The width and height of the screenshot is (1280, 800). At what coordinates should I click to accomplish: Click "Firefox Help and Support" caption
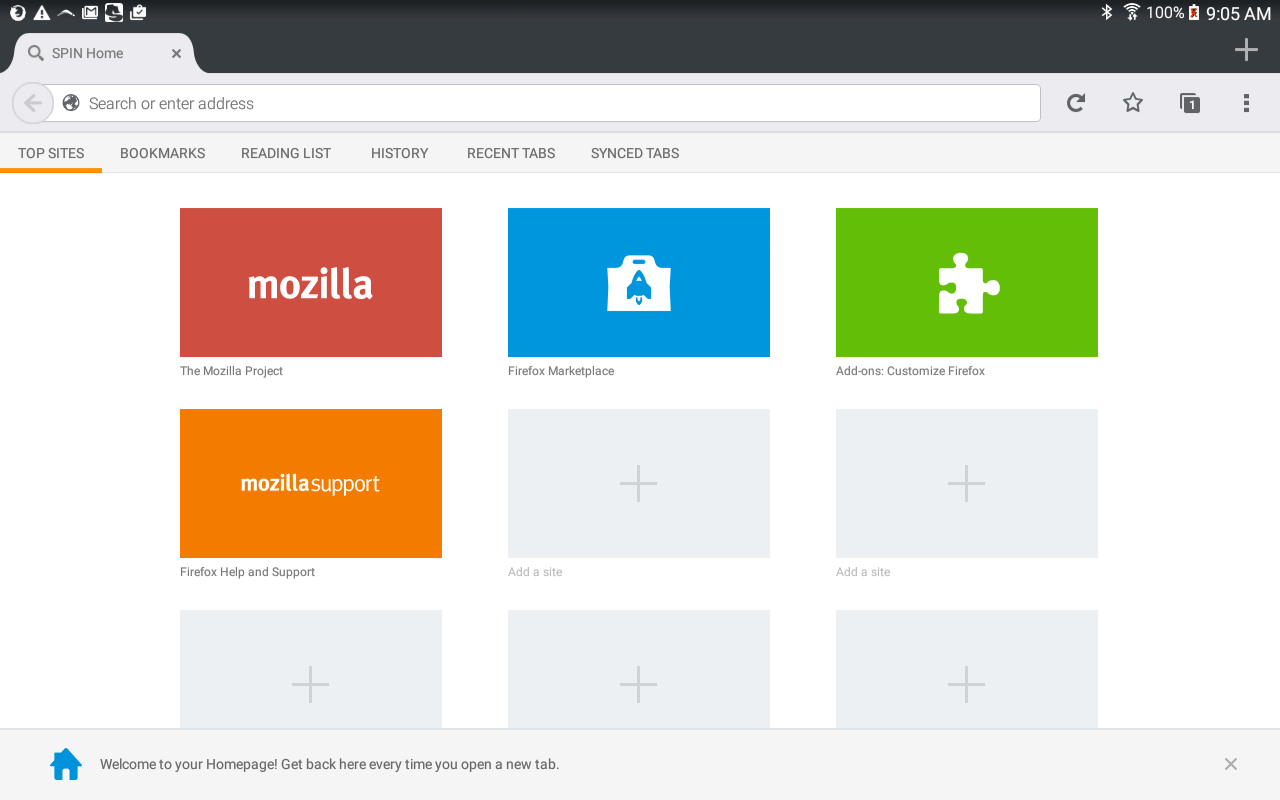click(x=247, y=572)
